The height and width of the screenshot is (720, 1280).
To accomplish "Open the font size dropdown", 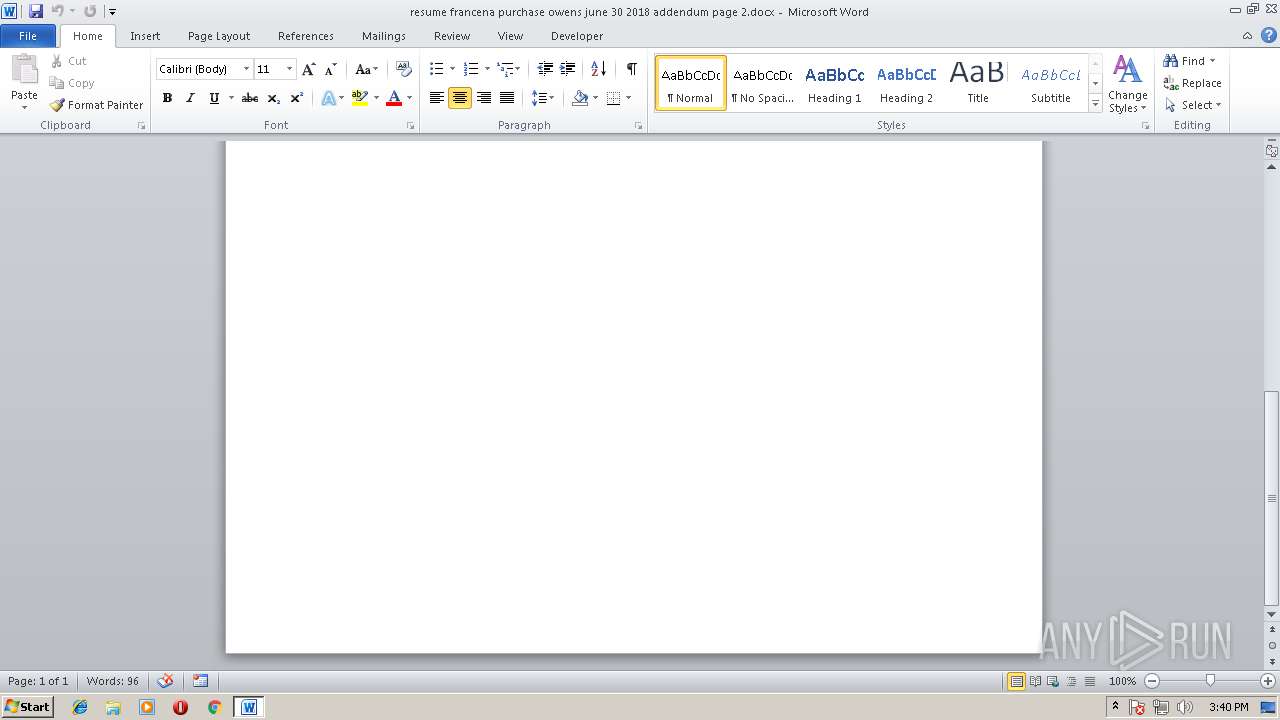I will [x=289, y=69].
